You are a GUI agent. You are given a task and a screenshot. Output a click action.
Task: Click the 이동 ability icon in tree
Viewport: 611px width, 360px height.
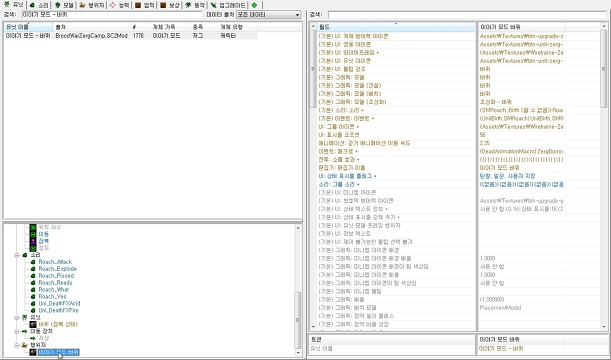(33, 234)
